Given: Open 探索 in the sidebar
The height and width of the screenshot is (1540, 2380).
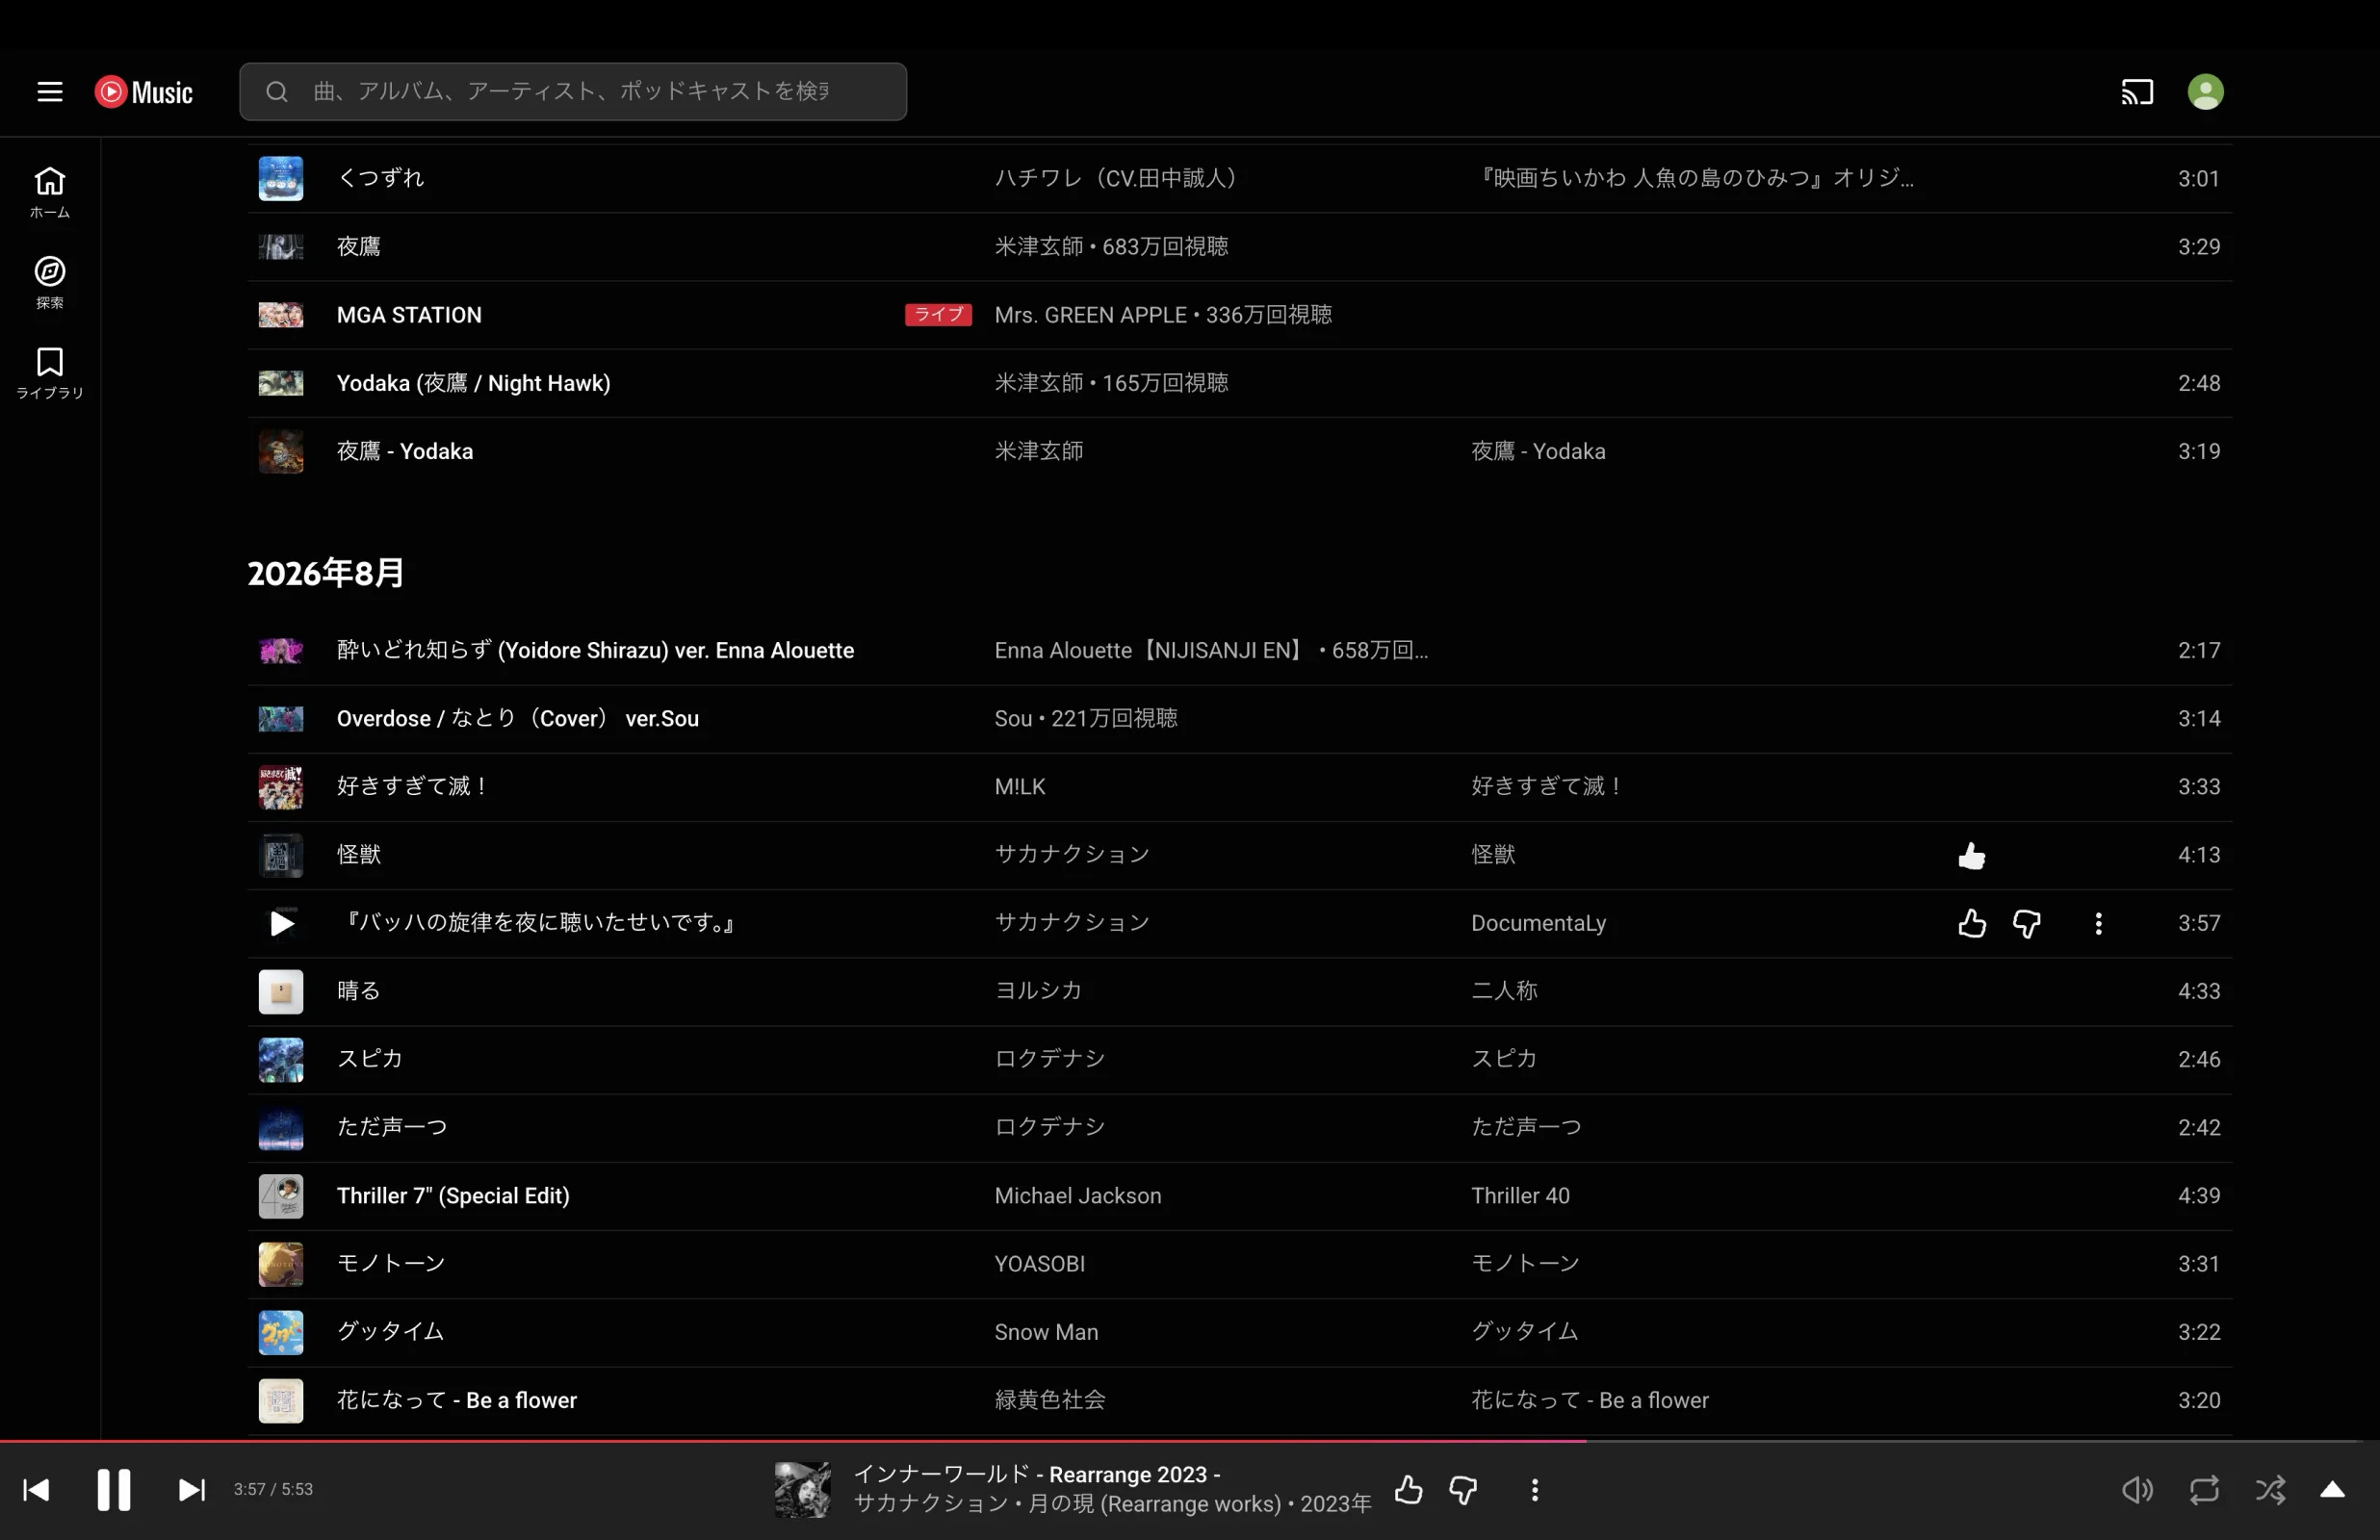Looking at the screenshot, I should 50,283.
